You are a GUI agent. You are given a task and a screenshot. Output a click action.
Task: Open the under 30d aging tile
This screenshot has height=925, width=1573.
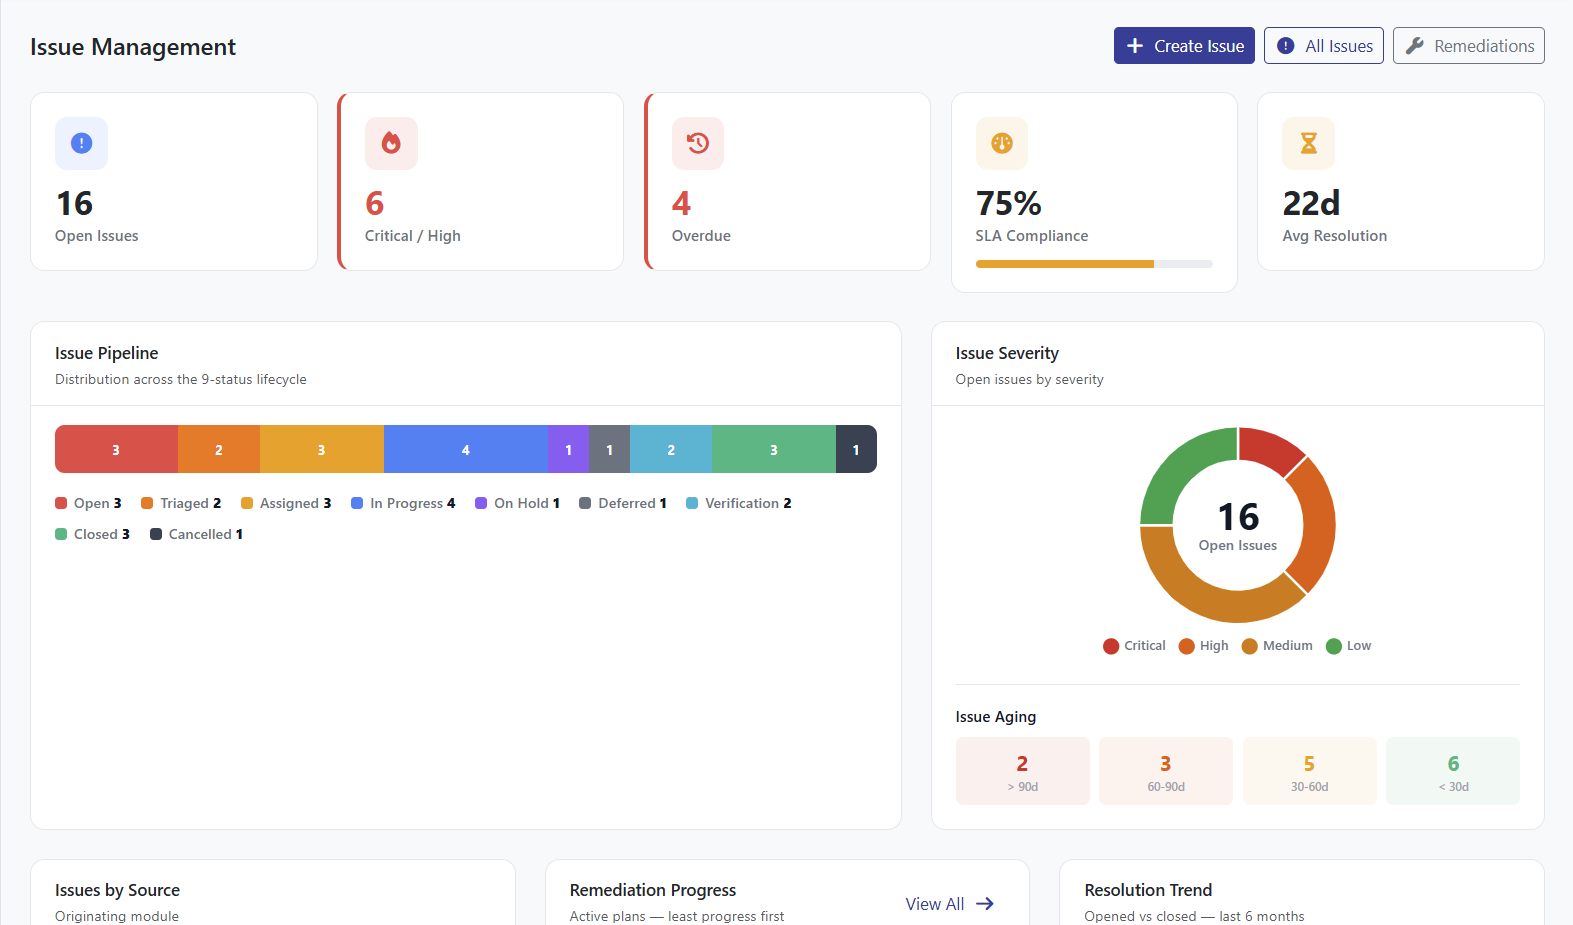tap(1453, 771)
